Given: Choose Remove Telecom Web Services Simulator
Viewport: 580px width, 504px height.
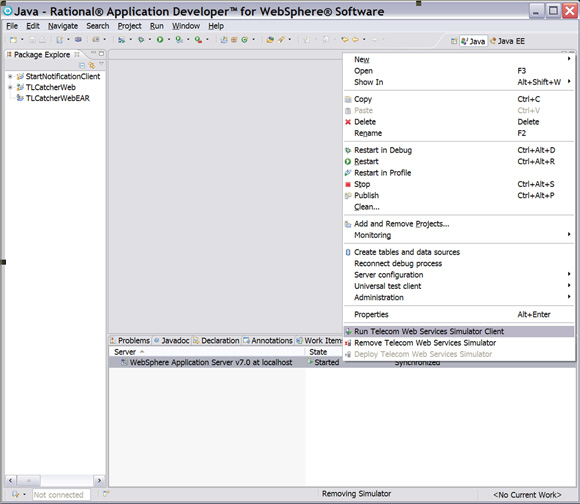Looking at the screenshot, I should (459, 343).
